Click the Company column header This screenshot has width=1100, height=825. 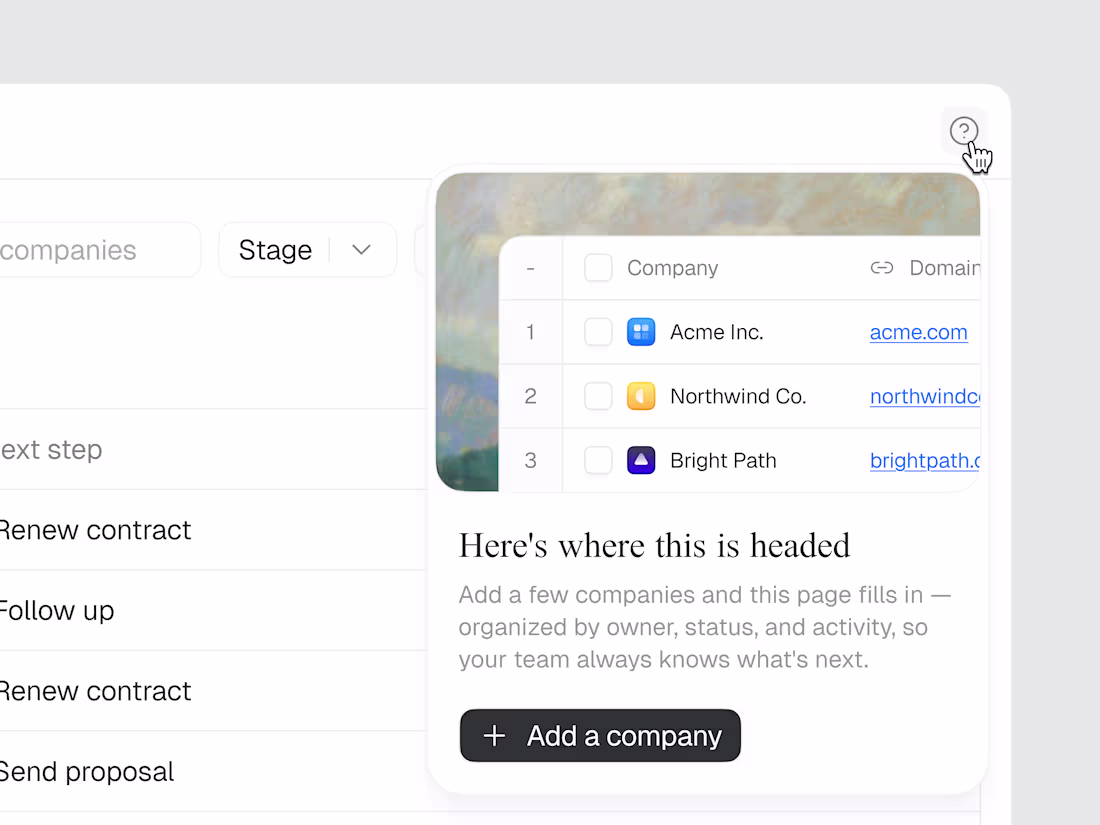(x=672, y=268)
